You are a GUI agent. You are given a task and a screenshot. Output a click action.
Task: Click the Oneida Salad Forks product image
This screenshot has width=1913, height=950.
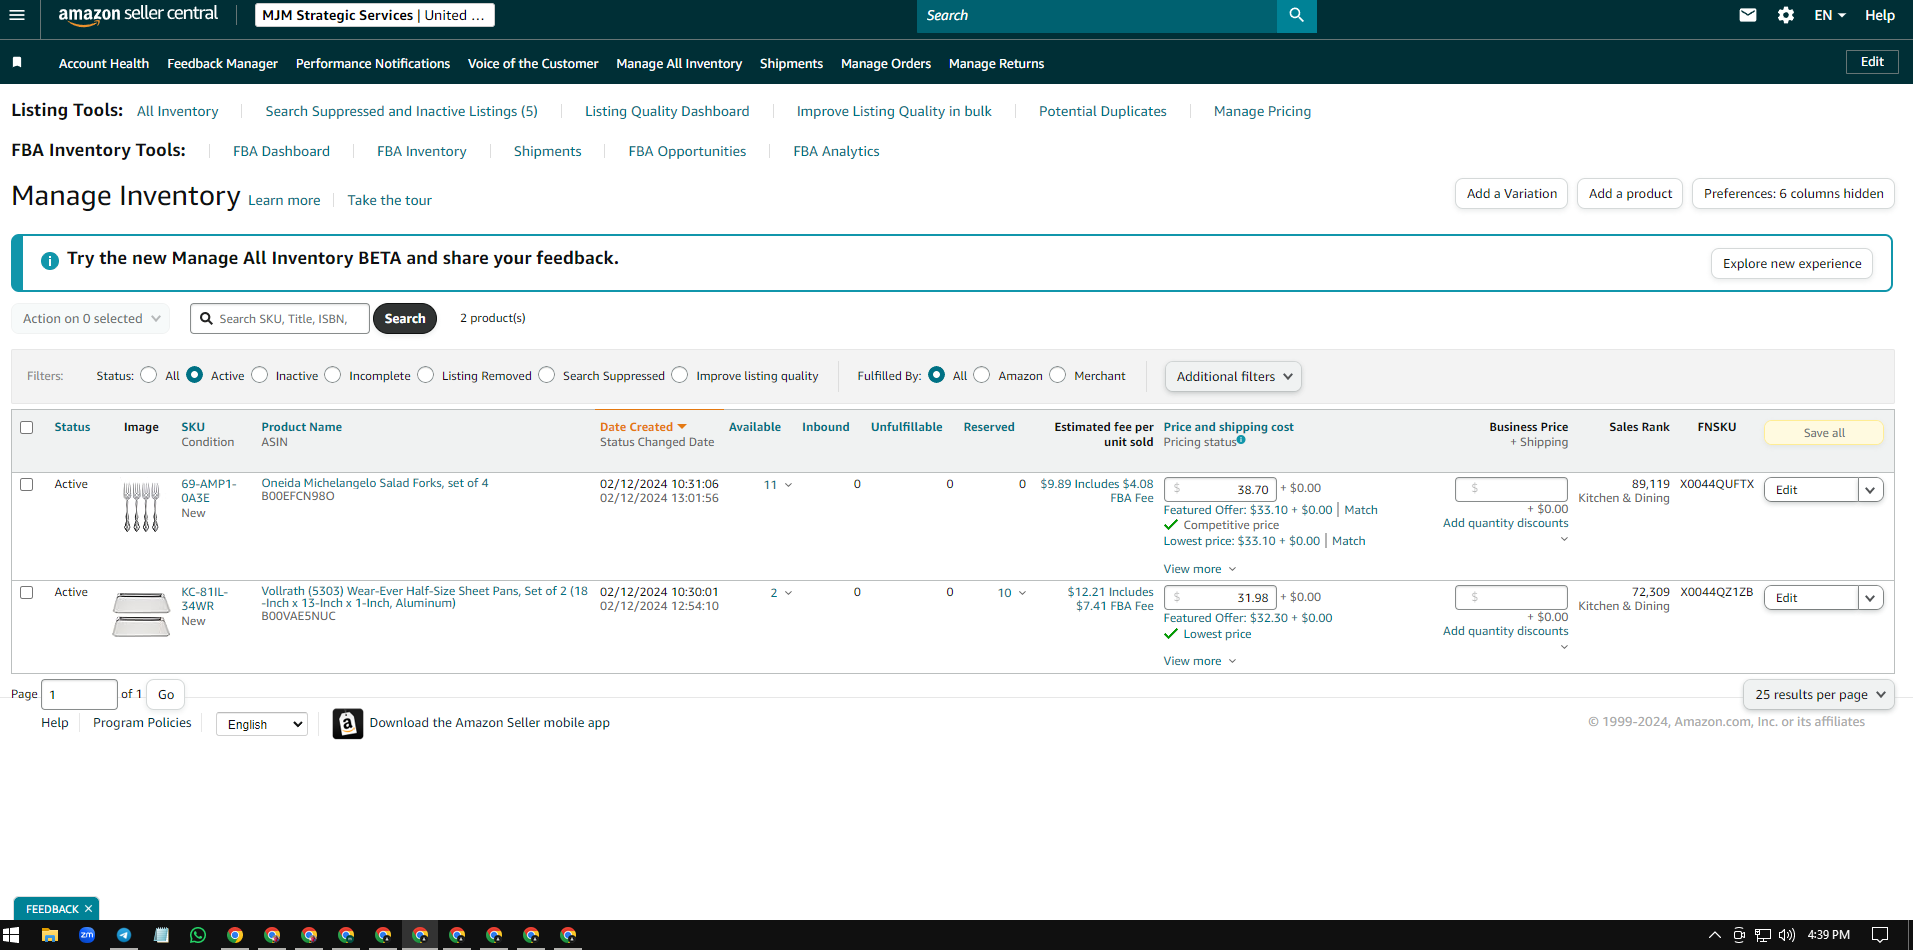141,507
